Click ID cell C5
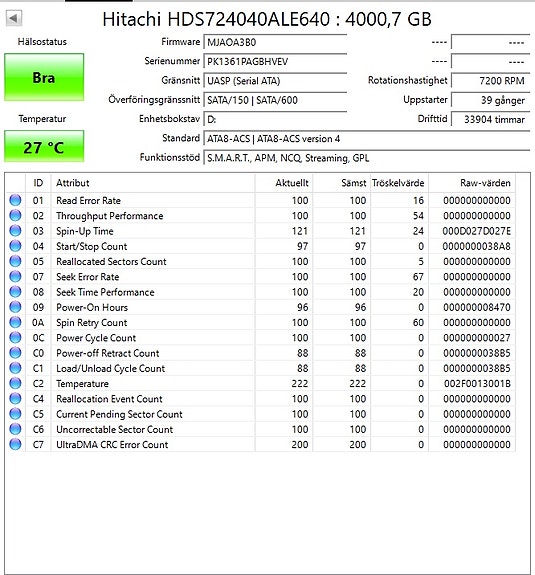This screenshot has width=535, height=575. pos(38,414)
